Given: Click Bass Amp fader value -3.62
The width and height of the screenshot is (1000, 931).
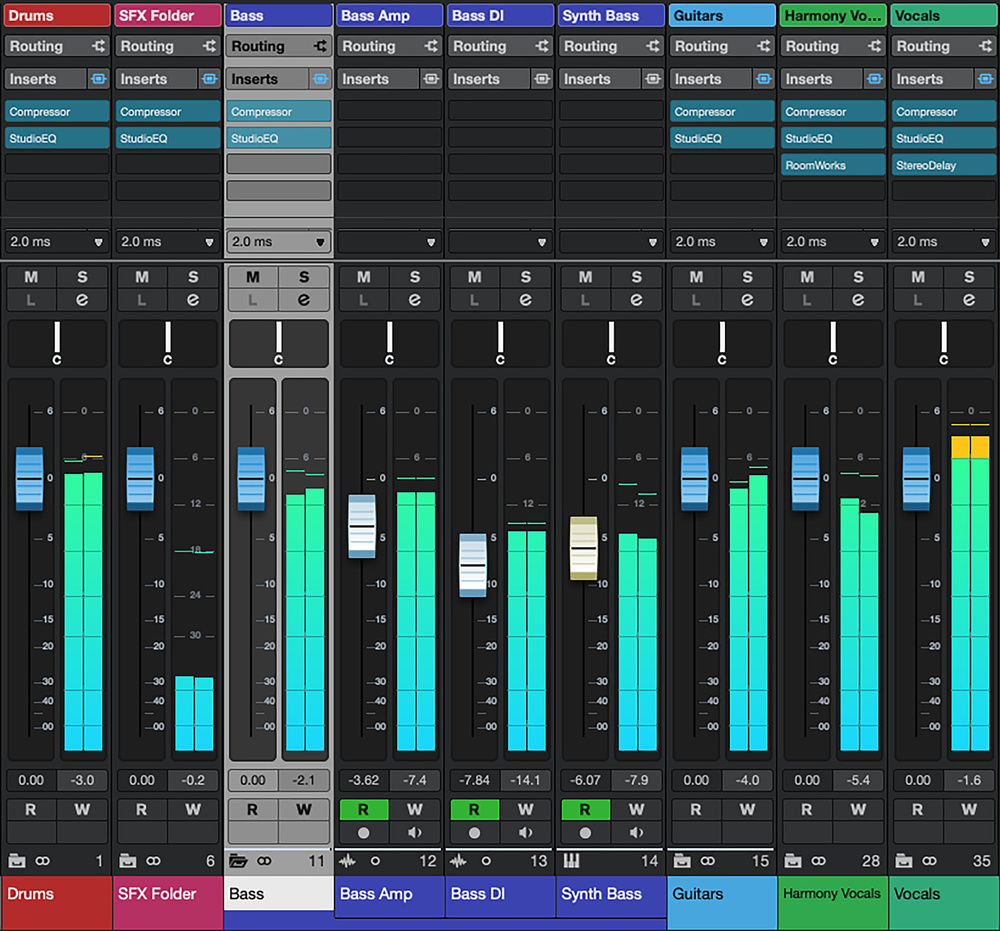Looking at the screenshot, I should 364,780.
